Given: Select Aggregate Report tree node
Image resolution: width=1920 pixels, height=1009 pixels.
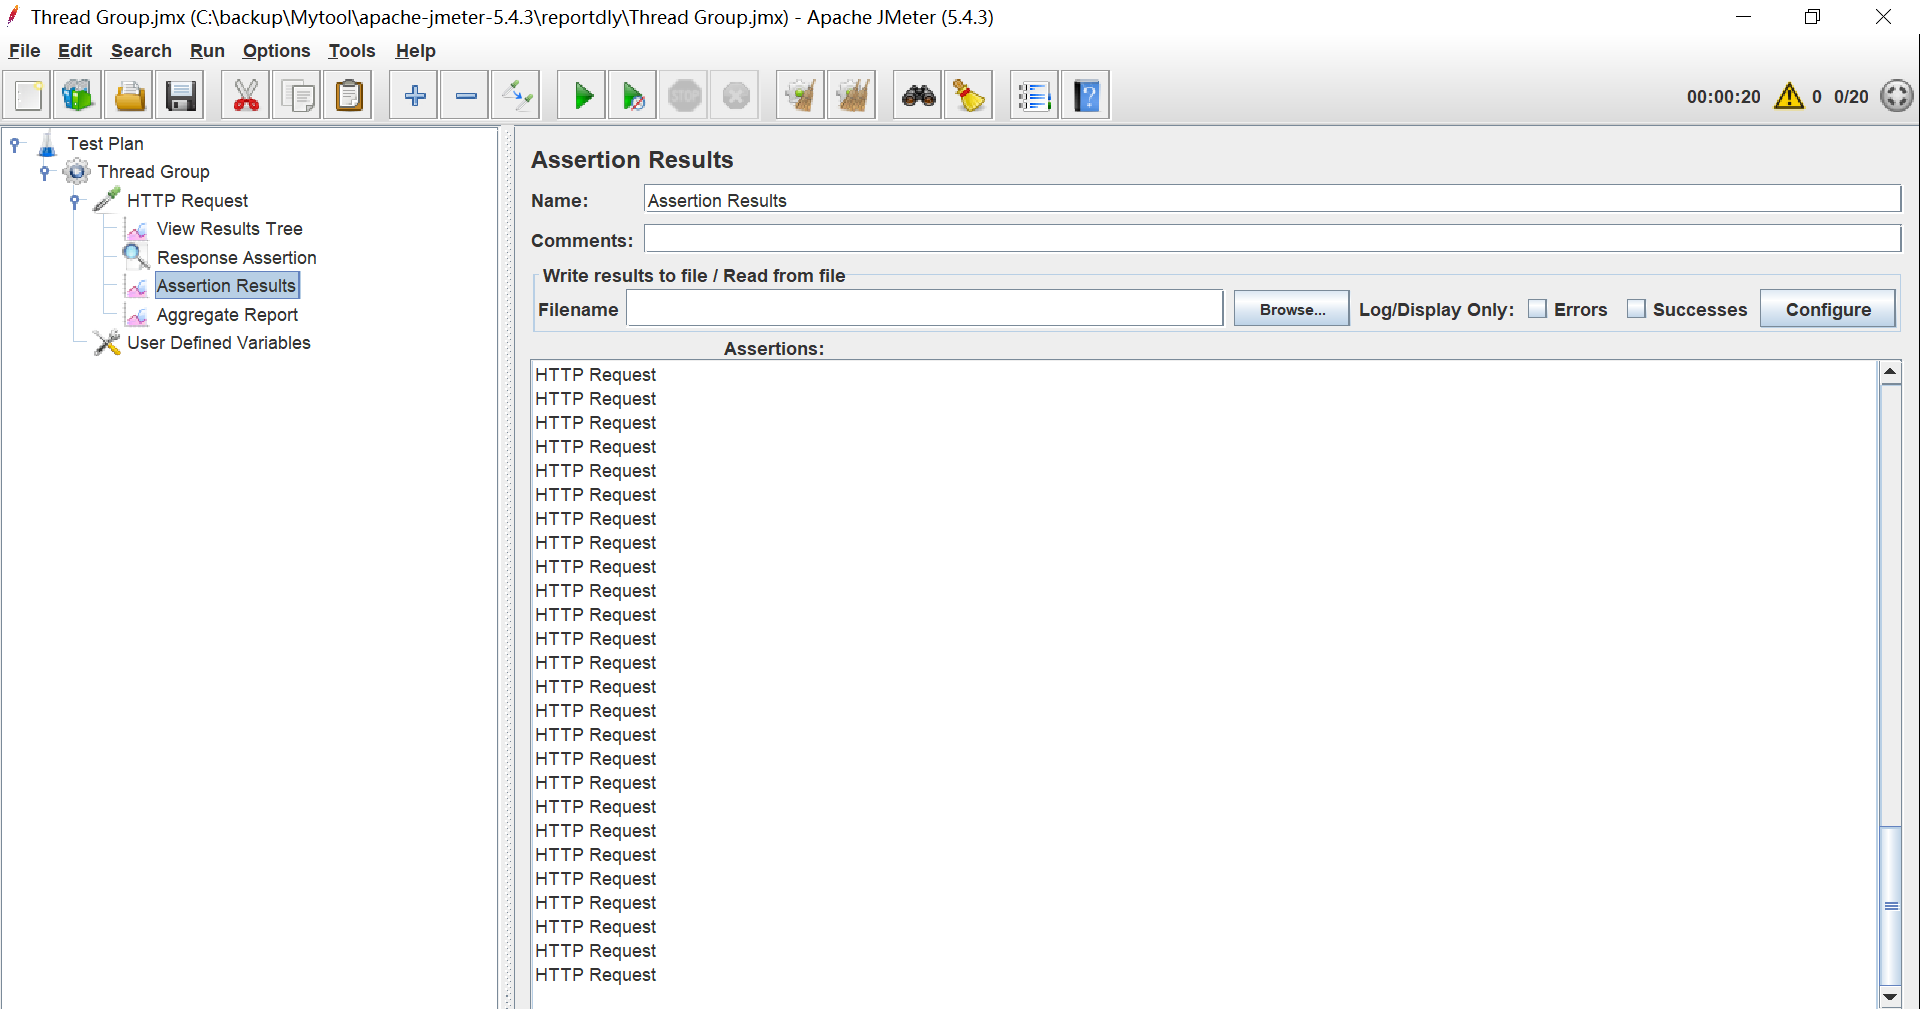Looking at the screenshot, I should tap(227, 315).
